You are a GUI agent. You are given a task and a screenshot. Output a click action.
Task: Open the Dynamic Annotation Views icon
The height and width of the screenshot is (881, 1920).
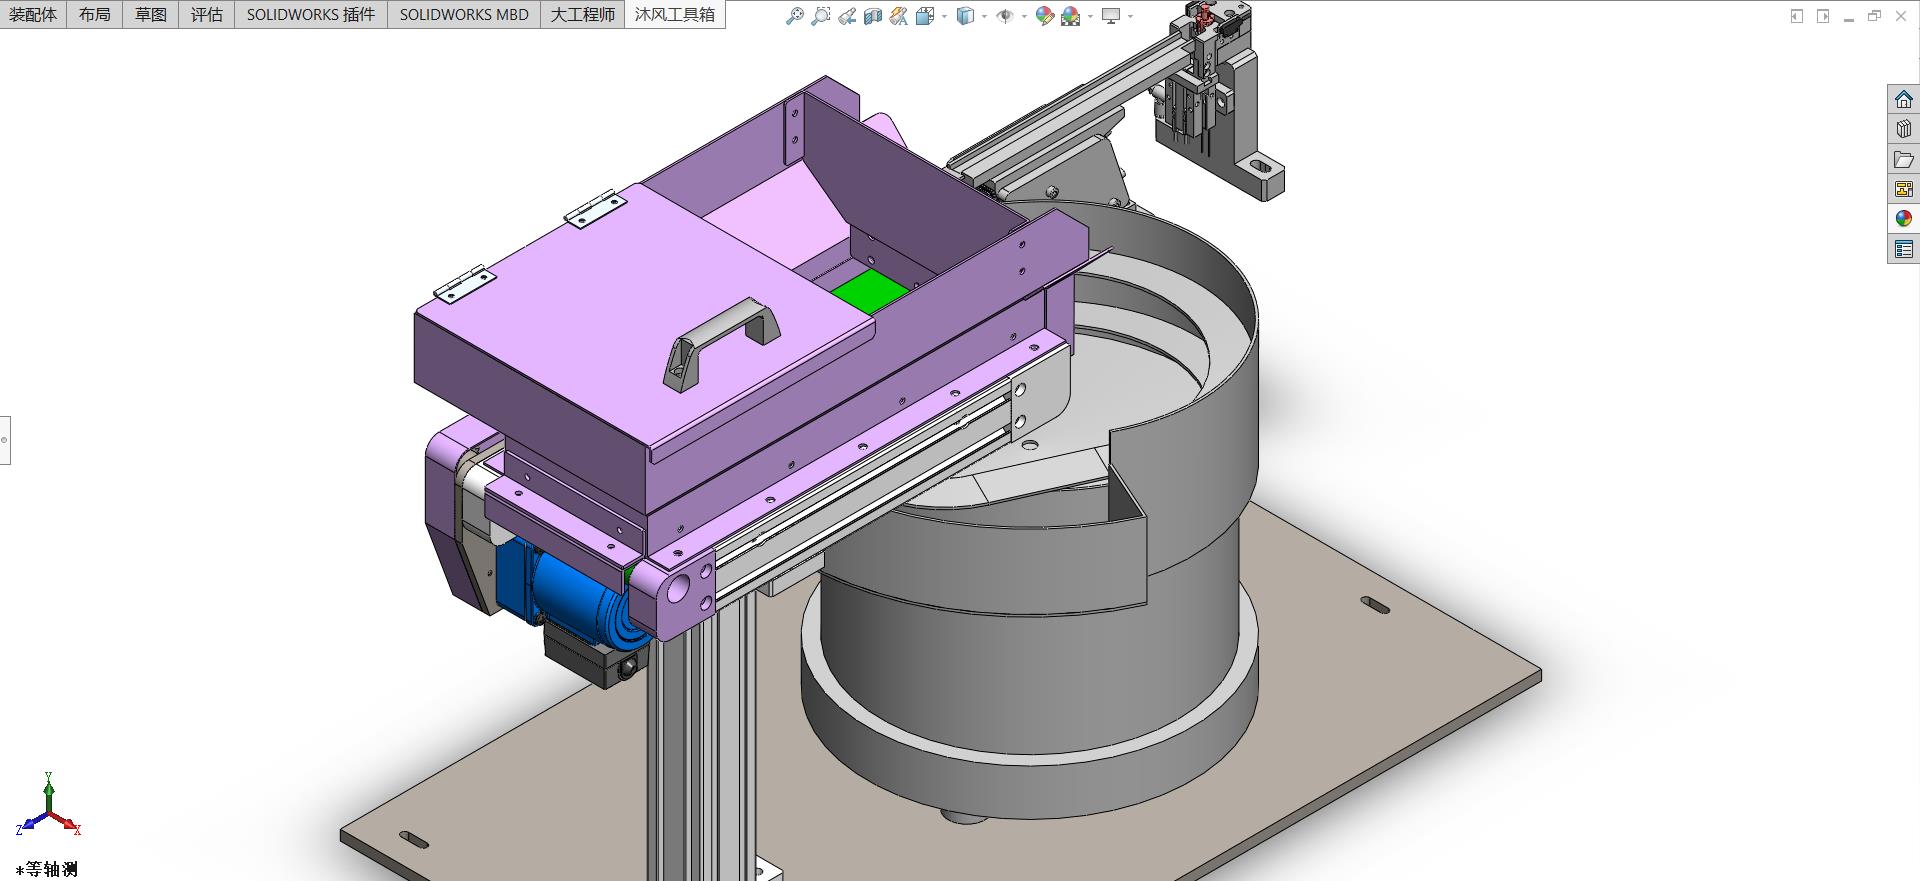click(x=899, y=16)
